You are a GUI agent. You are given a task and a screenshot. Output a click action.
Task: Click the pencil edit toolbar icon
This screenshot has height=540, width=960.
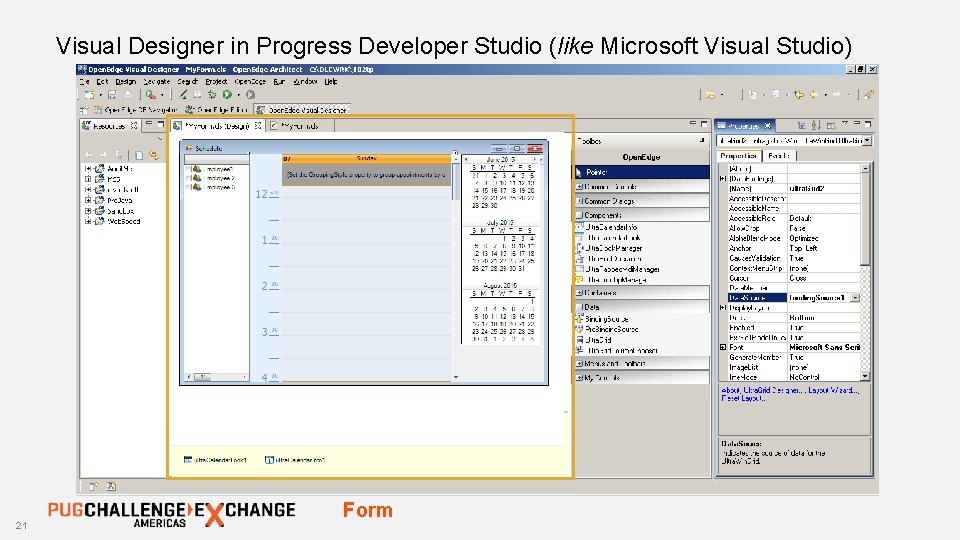point(183,95)
